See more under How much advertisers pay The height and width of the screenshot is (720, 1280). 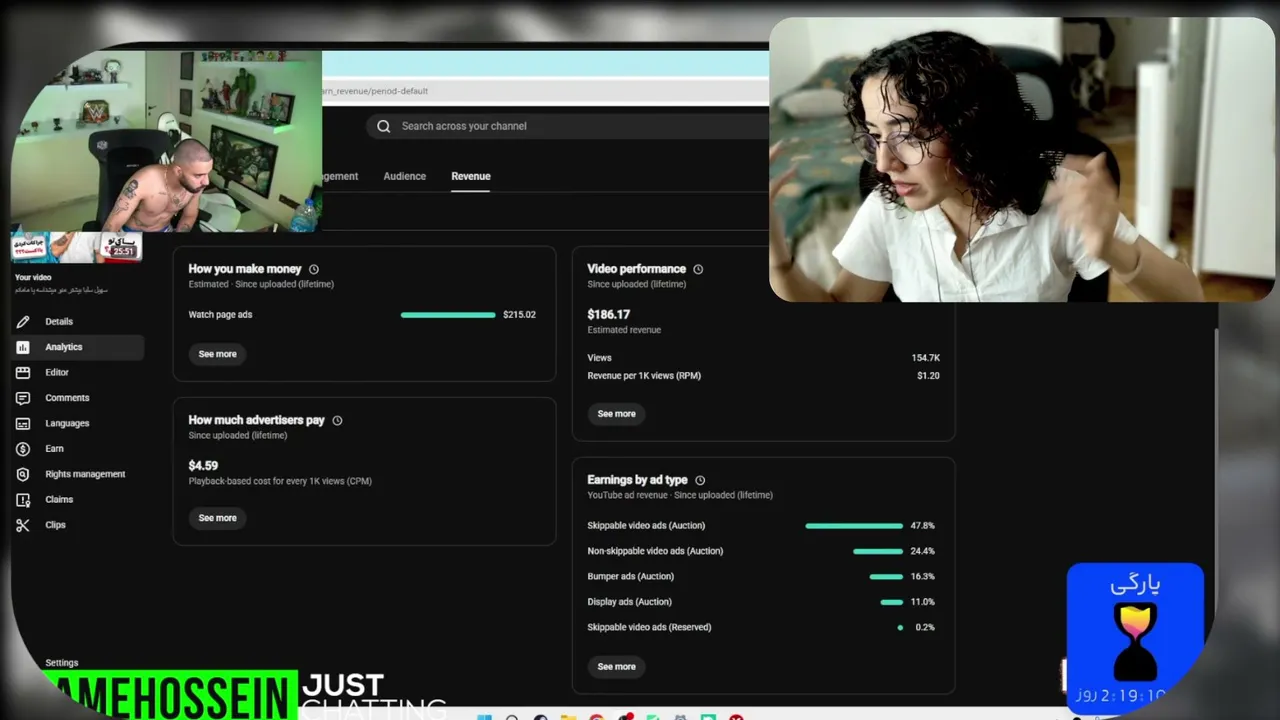(x=218, y=518)
